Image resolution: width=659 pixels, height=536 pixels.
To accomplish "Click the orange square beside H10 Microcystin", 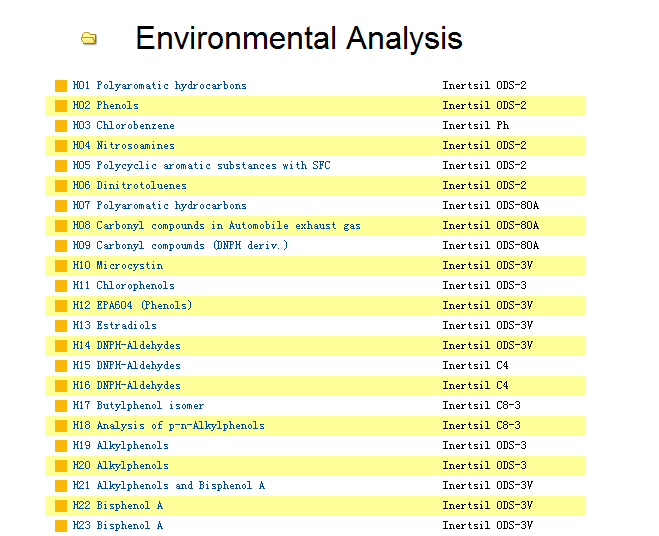I will (x=61, y=266).
